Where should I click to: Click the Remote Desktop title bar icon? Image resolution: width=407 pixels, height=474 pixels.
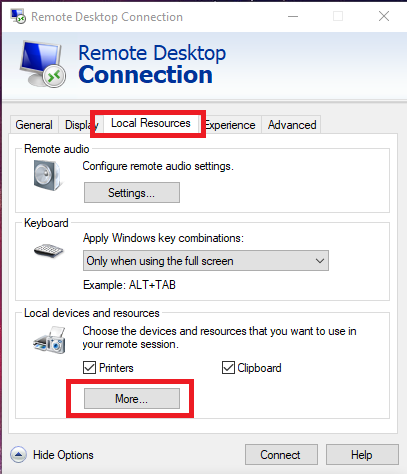pyautogui.click(x=18, y=16)
